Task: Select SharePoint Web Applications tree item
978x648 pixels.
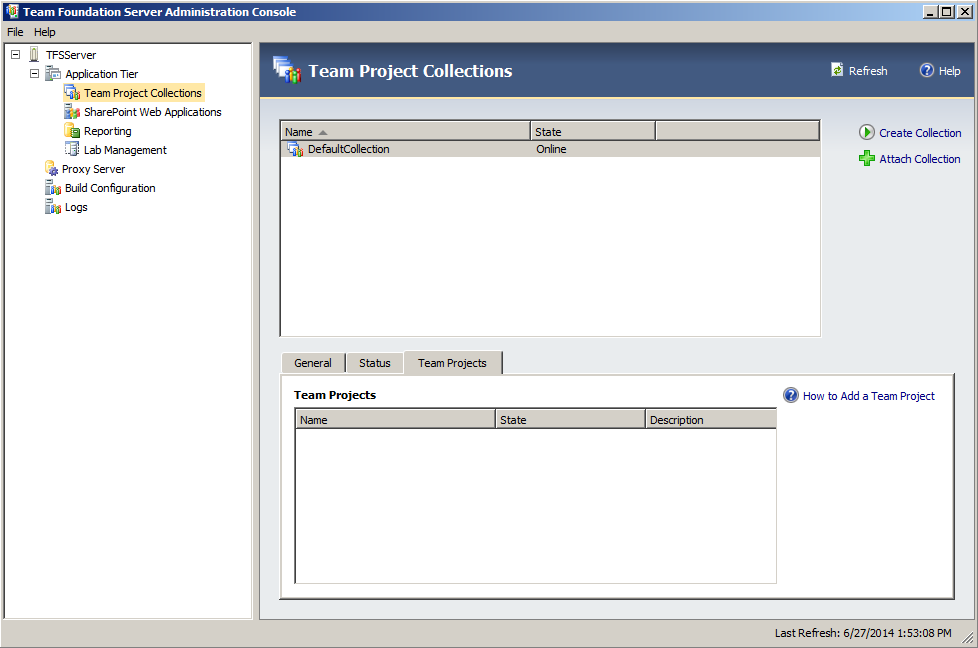Action: click(x=153, y=112)
